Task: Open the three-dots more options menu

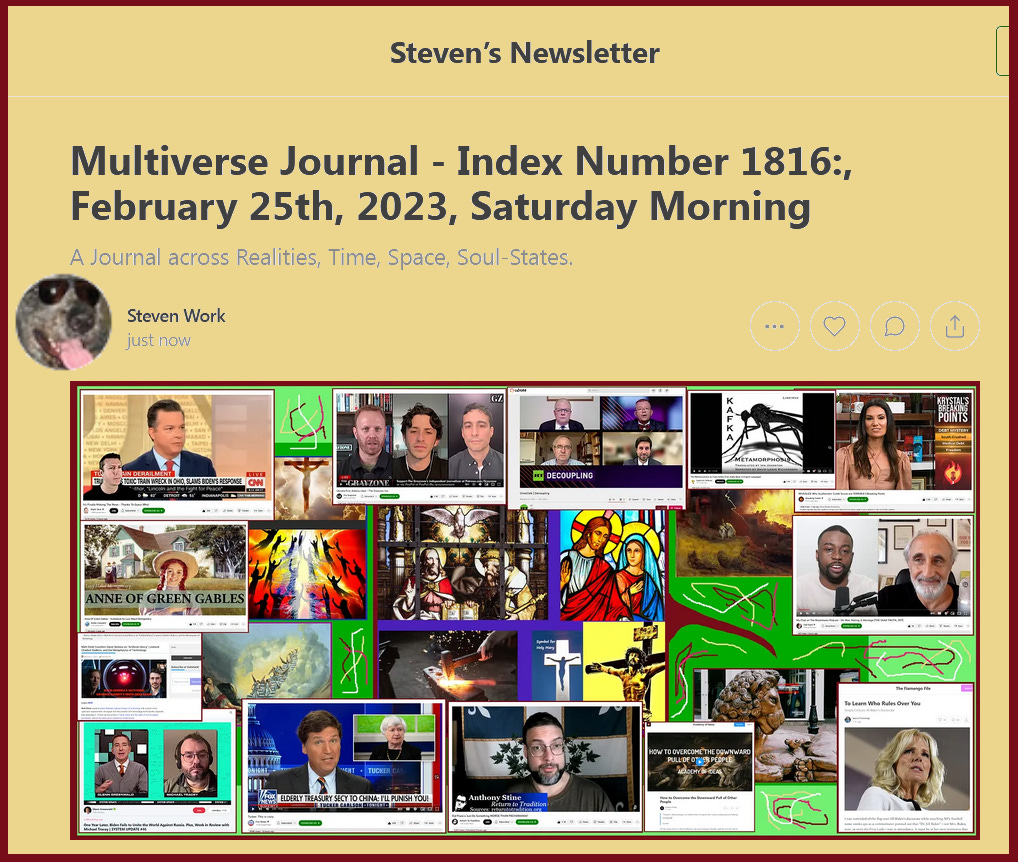Action: [775, 326]
